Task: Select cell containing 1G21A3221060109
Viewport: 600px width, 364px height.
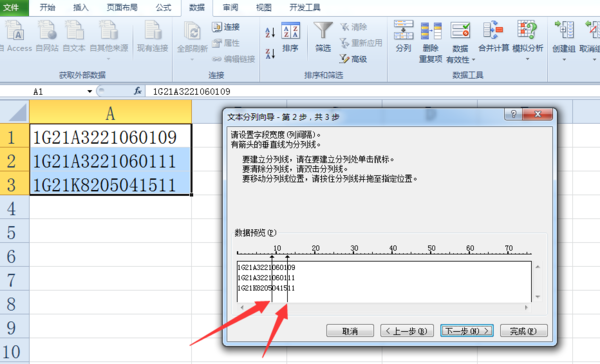Action: pos(110,136)
